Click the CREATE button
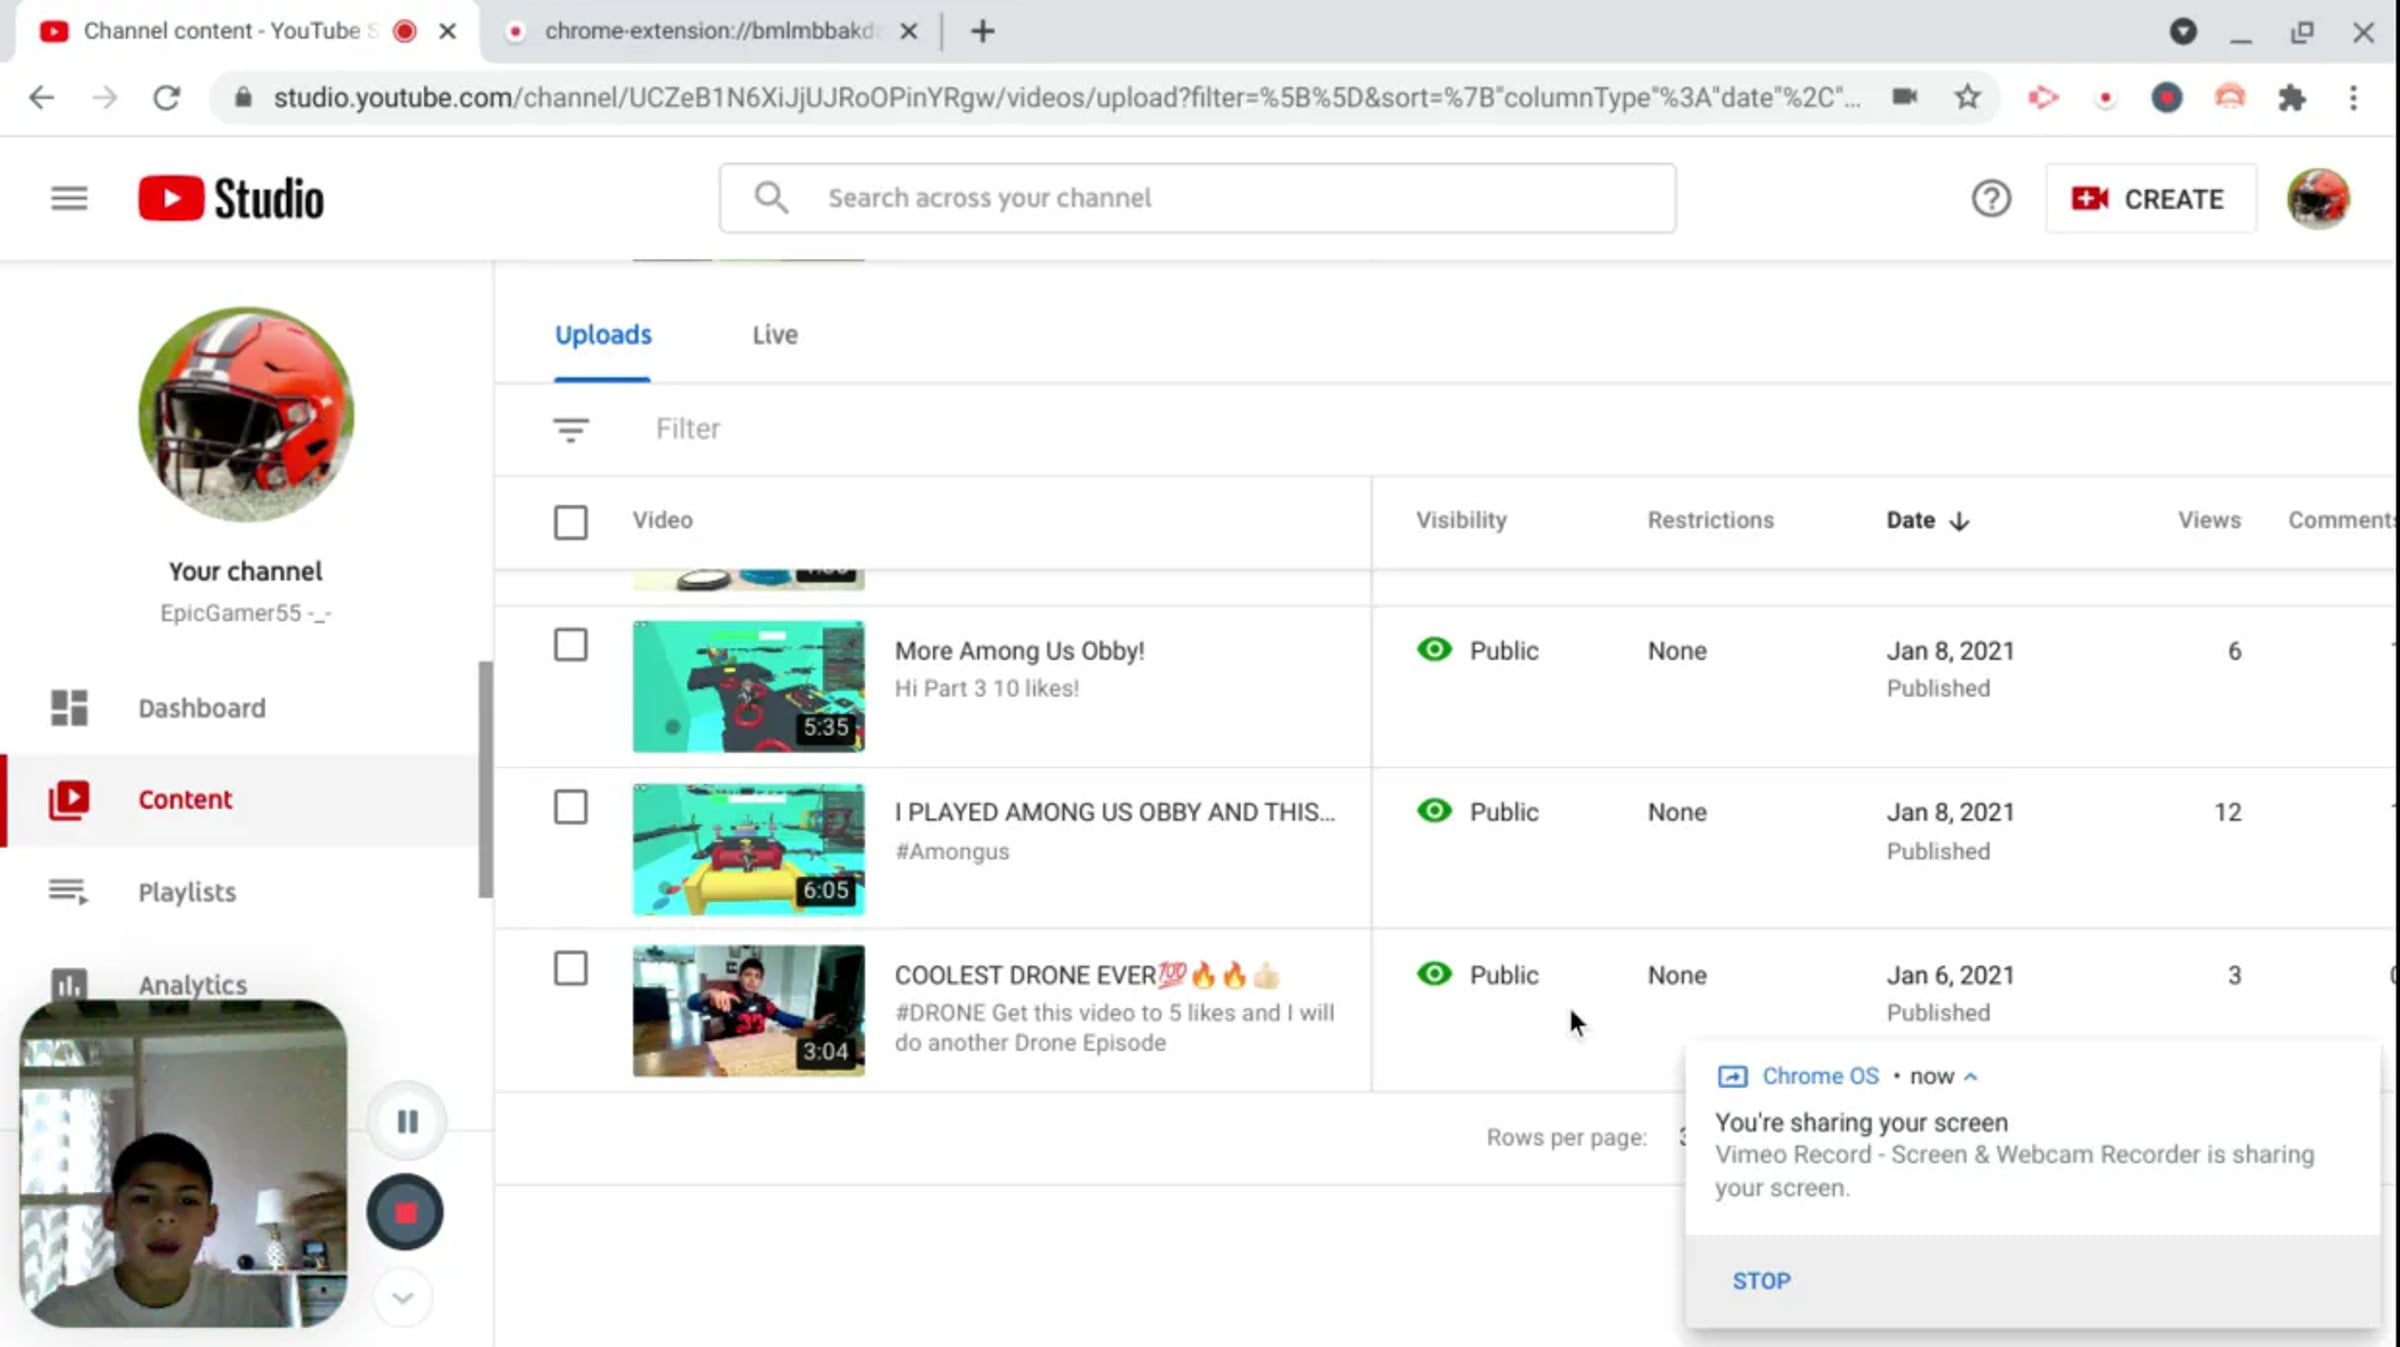The image size is (2400, 1347). pyautogui.click(x=2150, y=198)
